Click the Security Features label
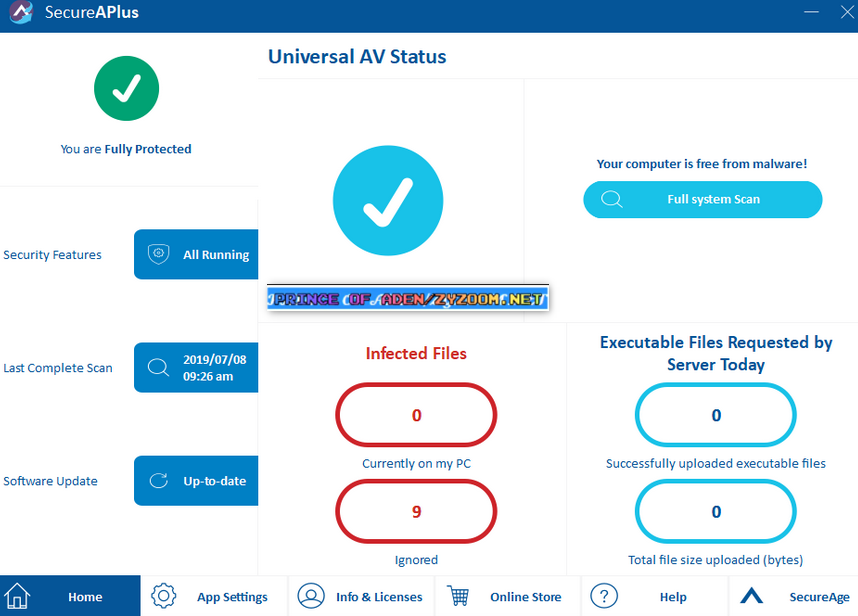Screen dimensions: 858x616 53,255
